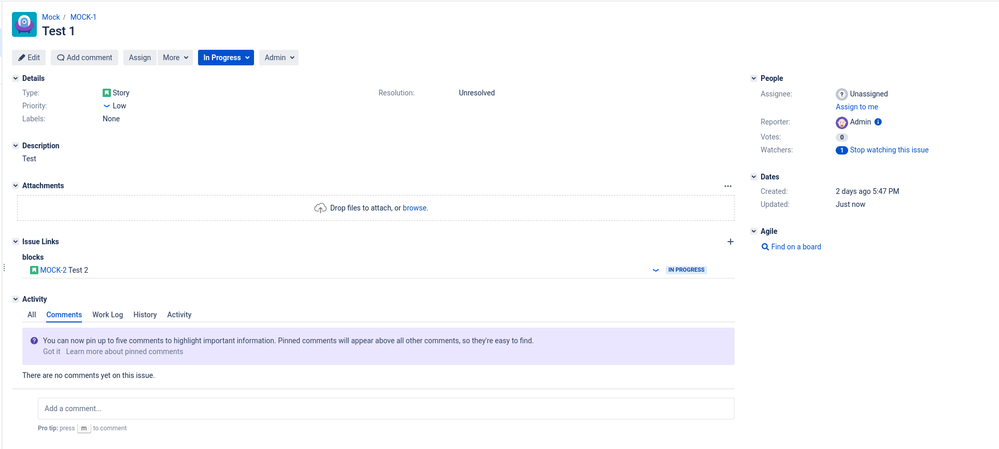
Task: Click the help icon in pinned comments banner
Action: point(34,341)
